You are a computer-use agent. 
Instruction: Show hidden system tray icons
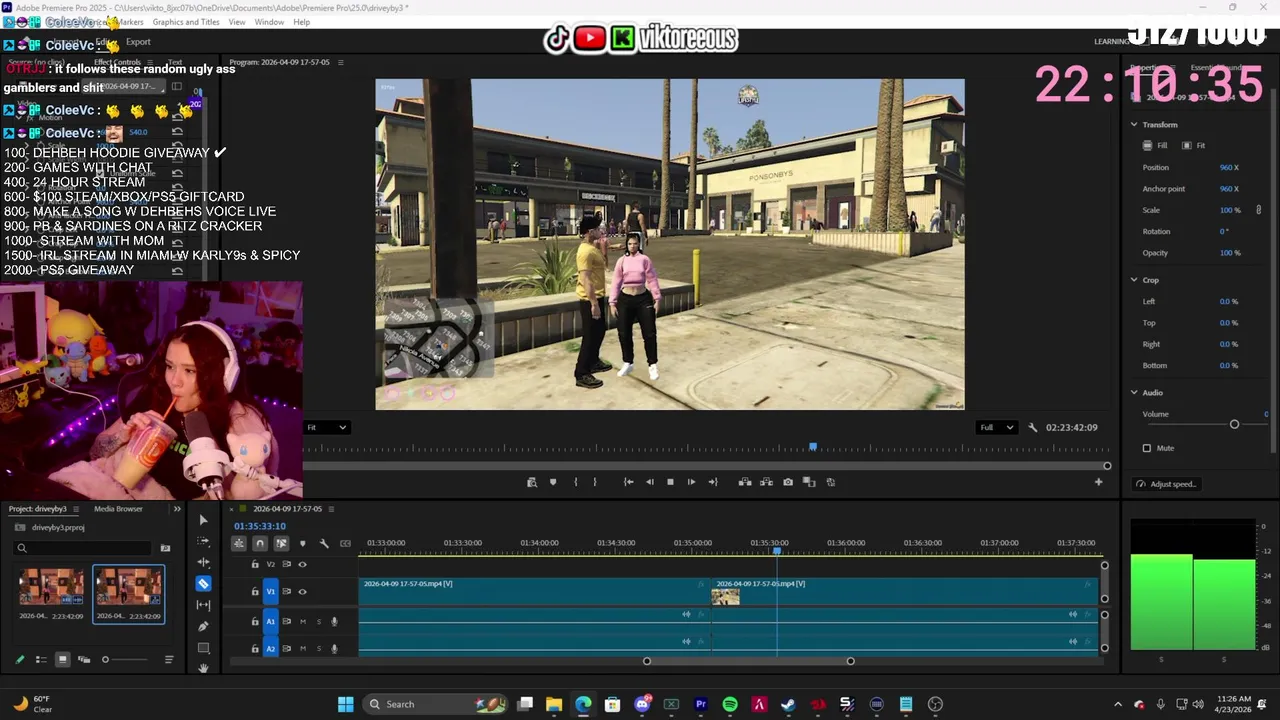(1118, 704)
